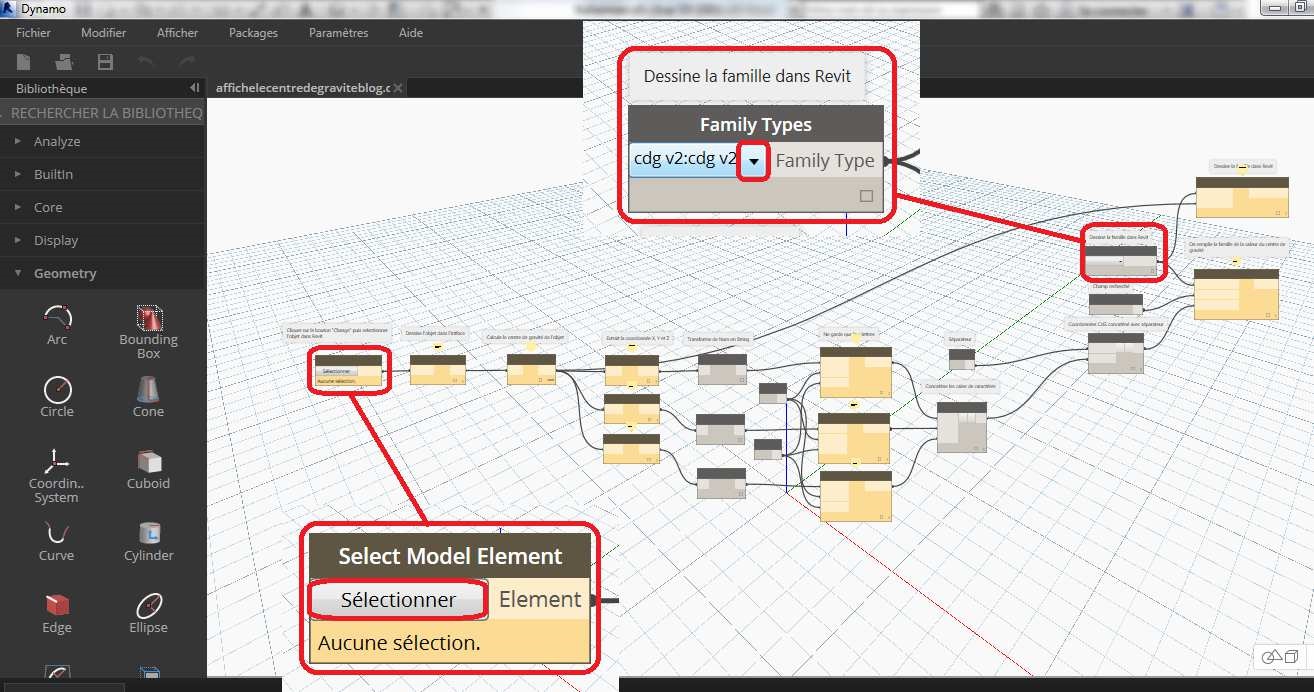Screen dimensions: 1314x692
Task: Pick the Ellipse geometry icon
Action: pos(149,605)
